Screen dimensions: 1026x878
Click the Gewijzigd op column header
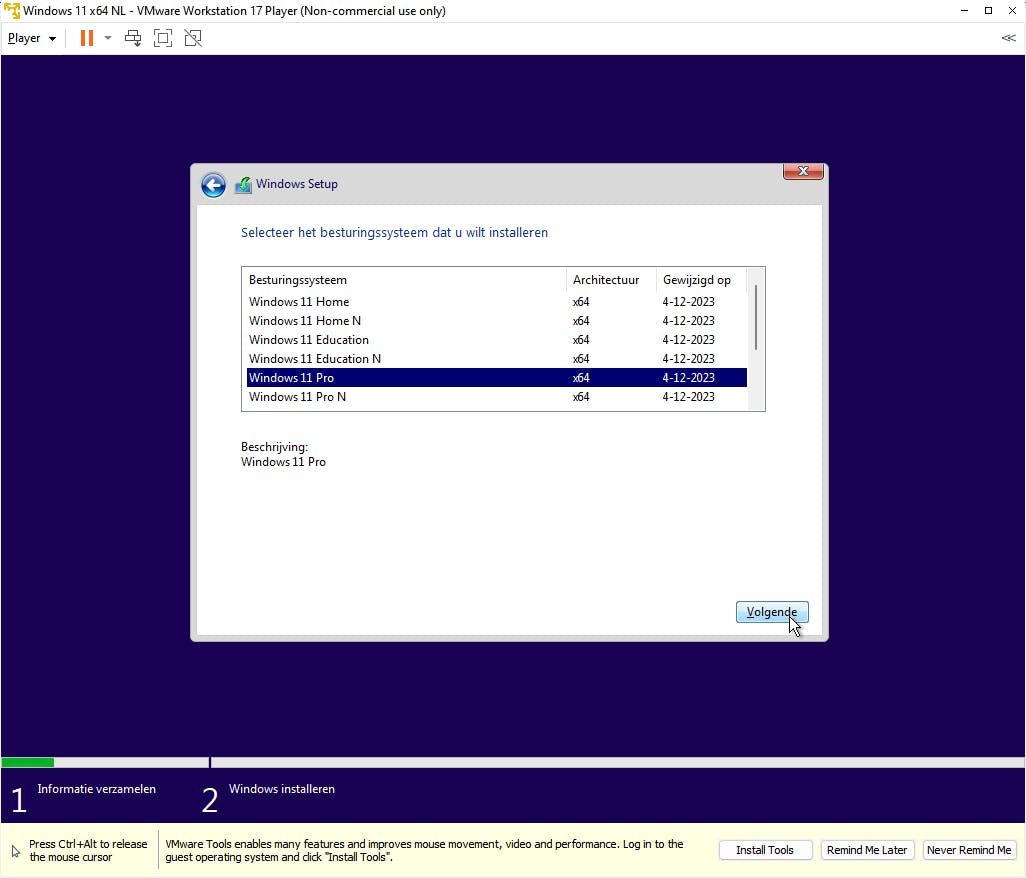[x=701, y=280]
